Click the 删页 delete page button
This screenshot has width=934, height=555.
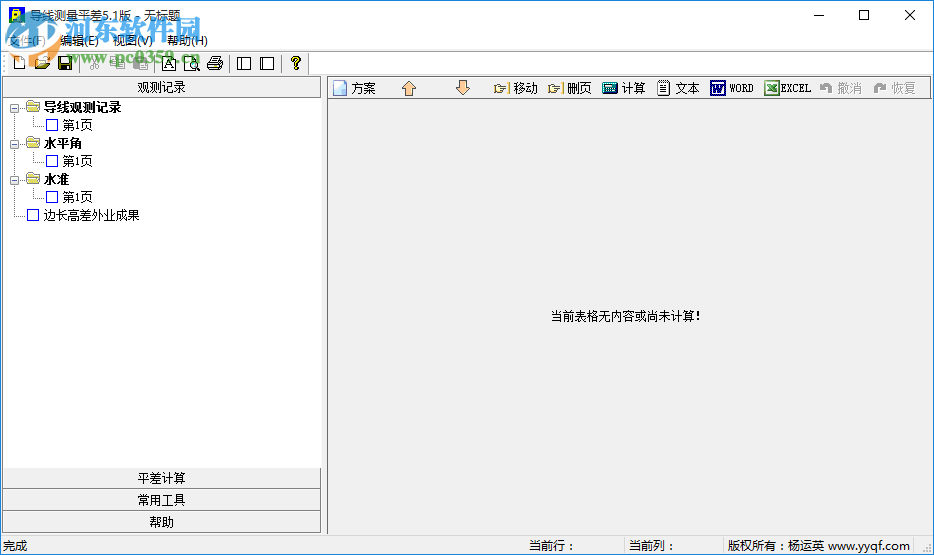click(x=569, y=88)
